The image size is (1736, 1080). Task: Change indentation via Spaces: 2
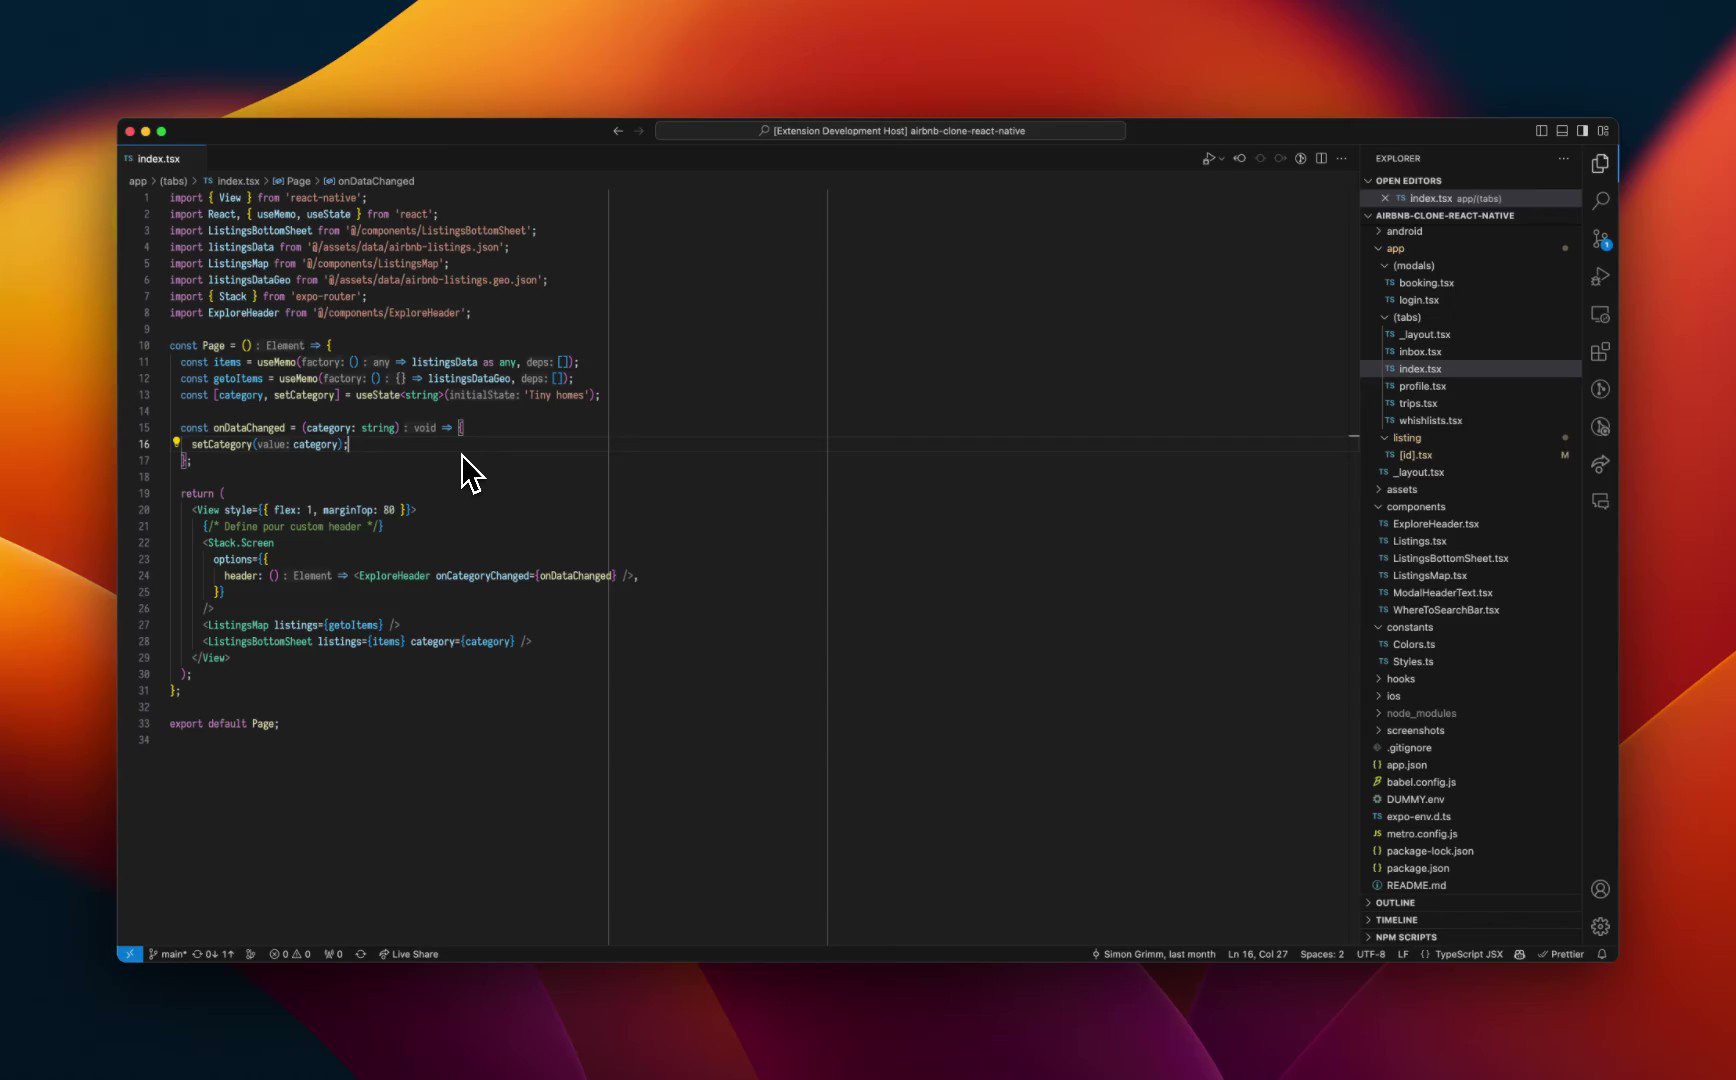[x=1322, y=954]
